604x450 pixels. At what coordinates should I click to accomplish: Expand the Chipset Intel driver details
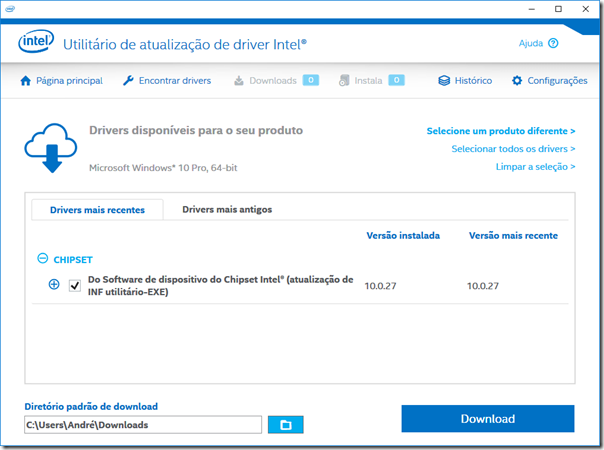(x=54, y=285)
